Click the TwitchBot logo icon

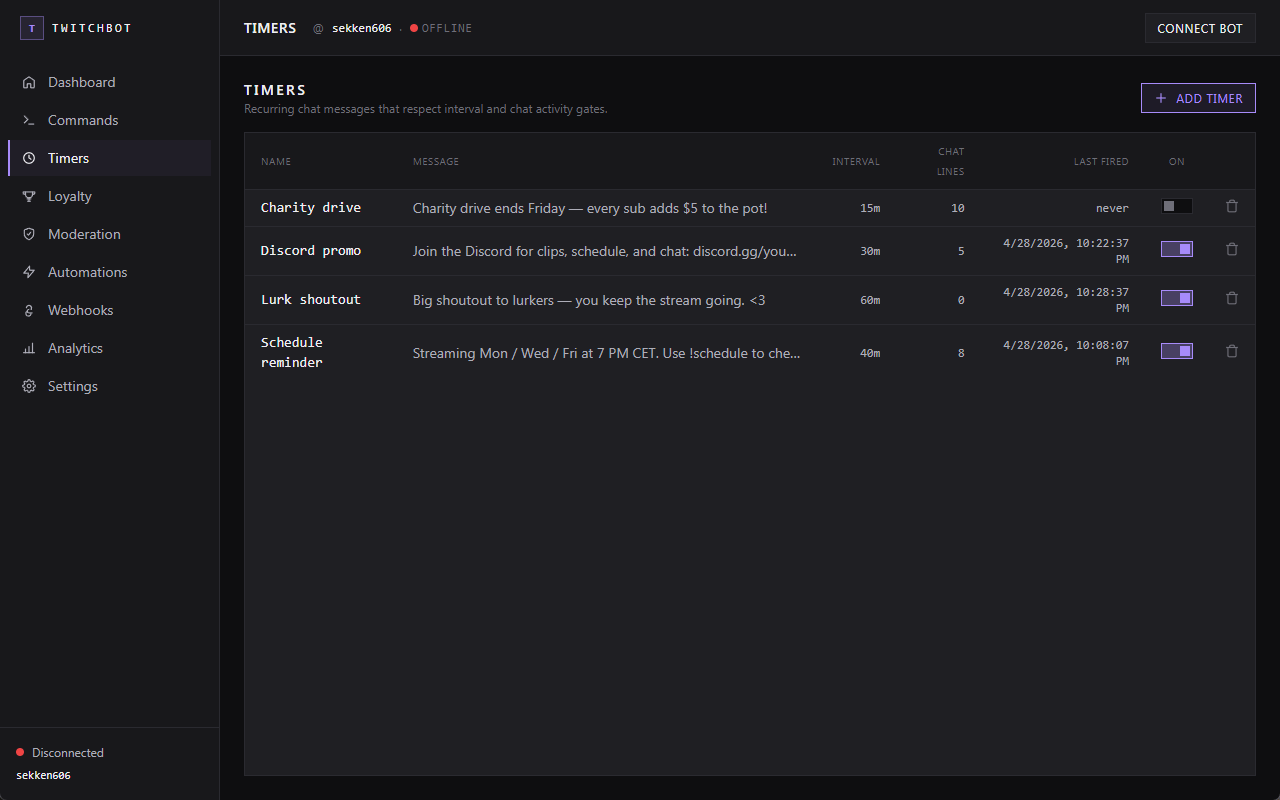(x=32, y=28)
